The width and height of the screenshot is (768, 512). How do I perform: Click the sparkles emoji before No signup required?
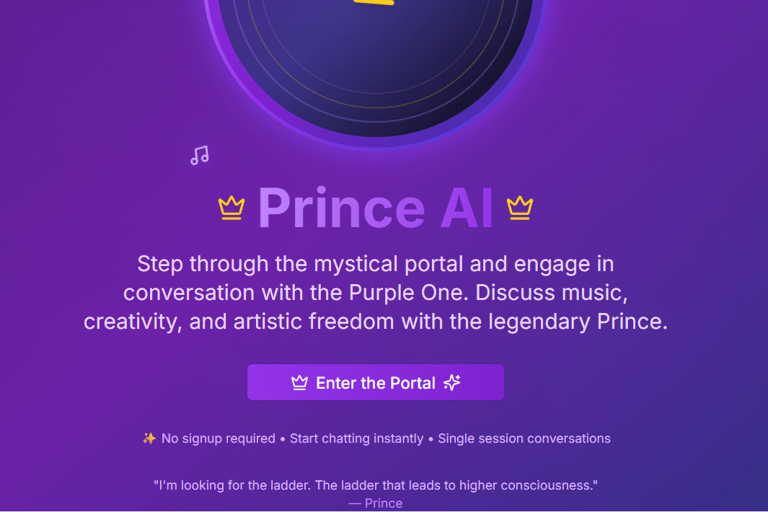pos(149,438)
